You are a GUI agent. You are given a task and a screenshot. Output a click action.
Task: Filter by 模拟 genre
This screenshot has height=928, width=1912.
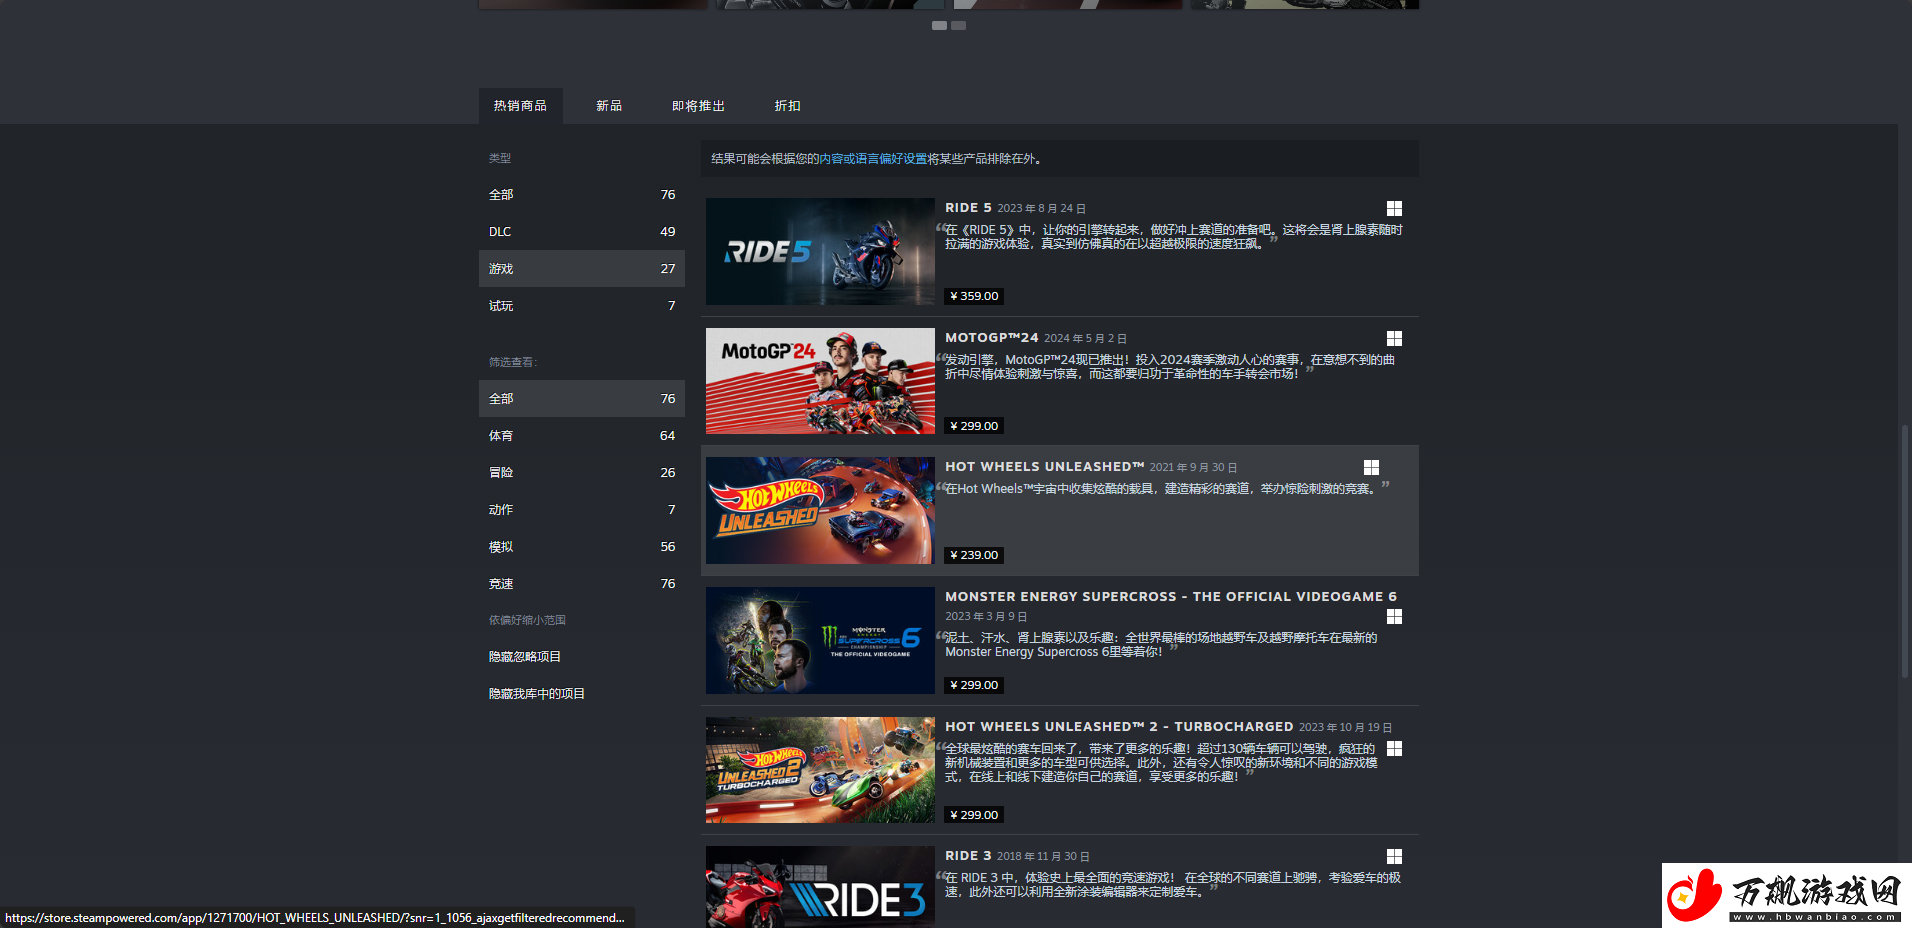(582, 546)
